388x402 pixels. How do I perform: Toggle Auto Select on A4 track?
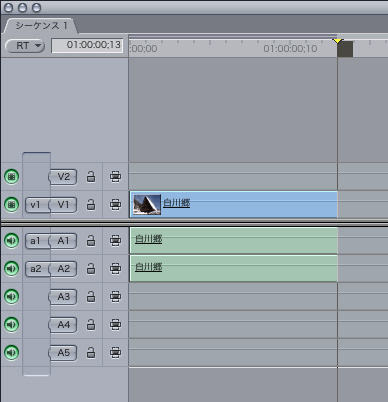(115, 324)
